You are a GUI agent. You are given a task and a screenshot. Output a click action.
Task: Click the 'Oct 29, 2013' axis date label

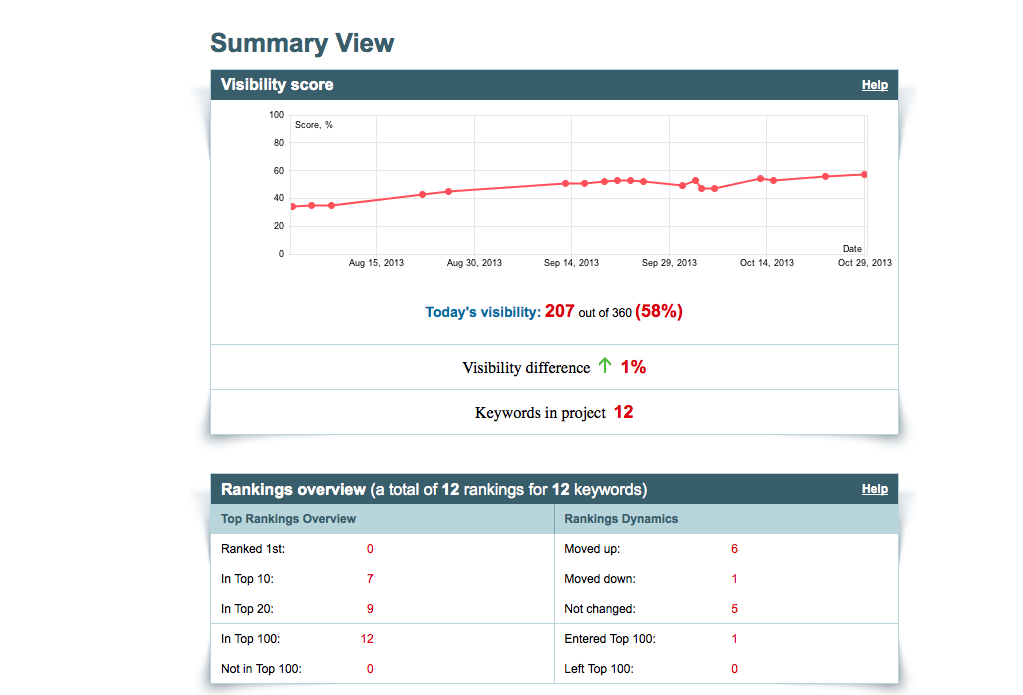(864, 263)
